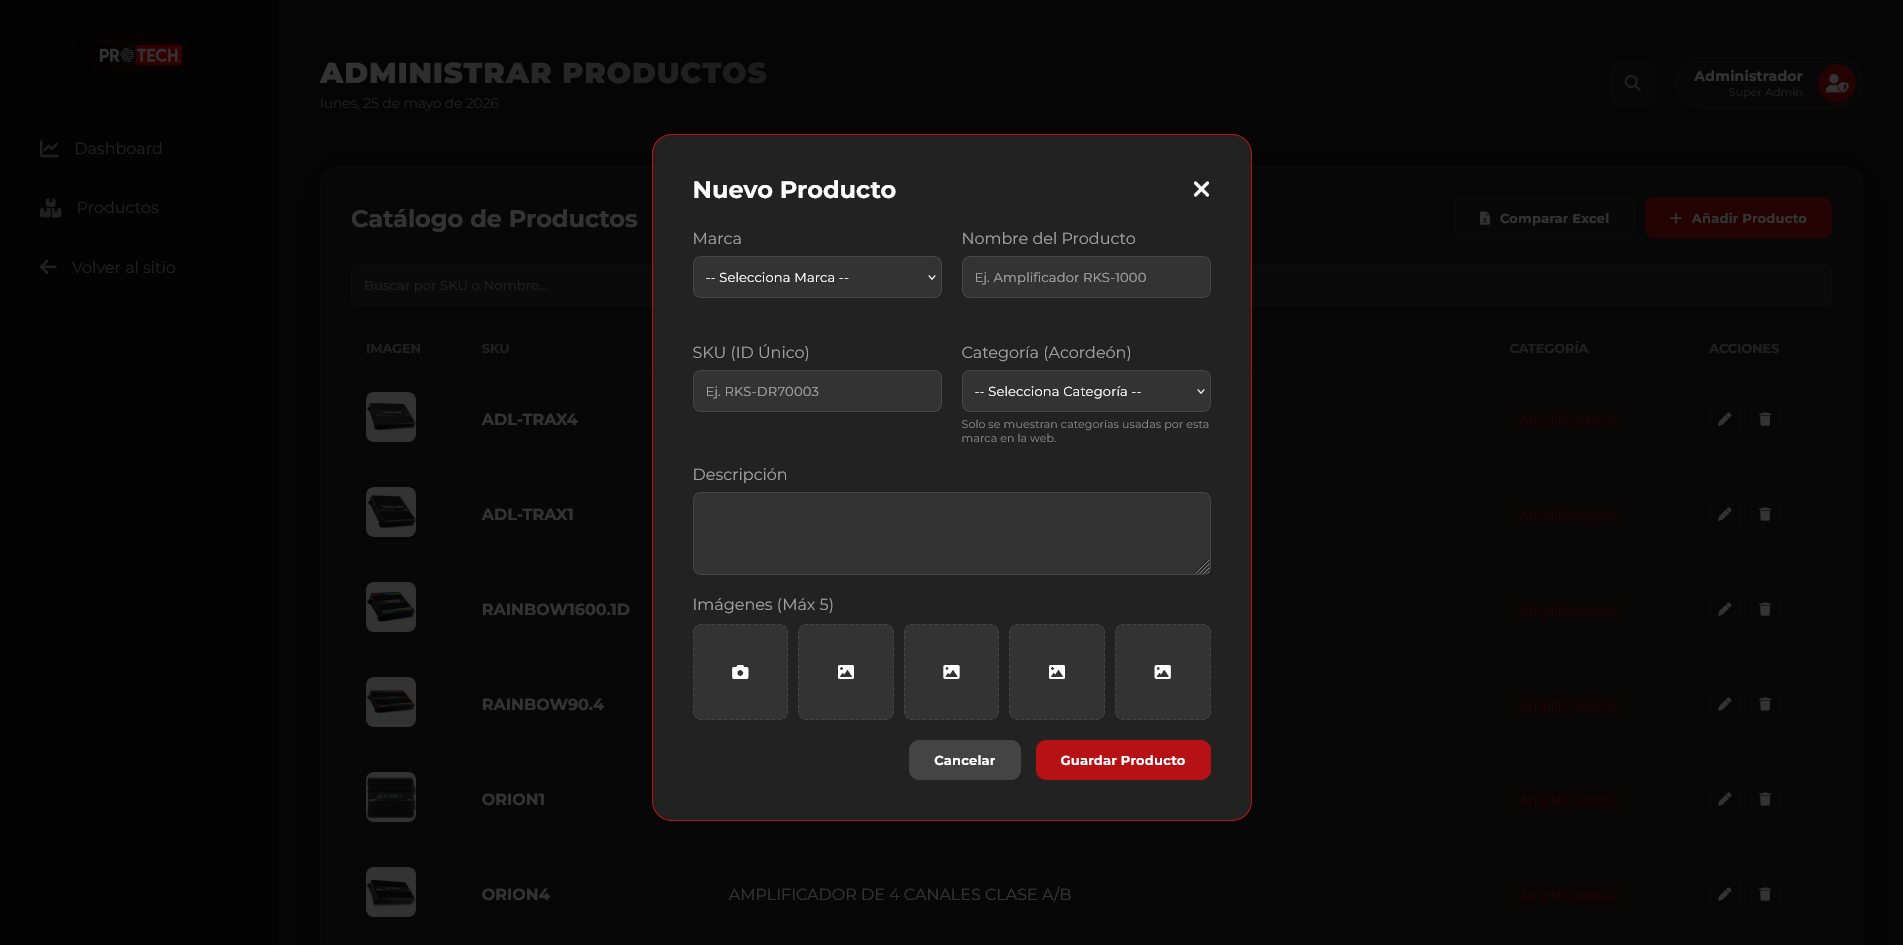The image size is (1903, 945).
Task: Focus the Buscar por SKU o Nombre field
Action: coord(1091,285)
